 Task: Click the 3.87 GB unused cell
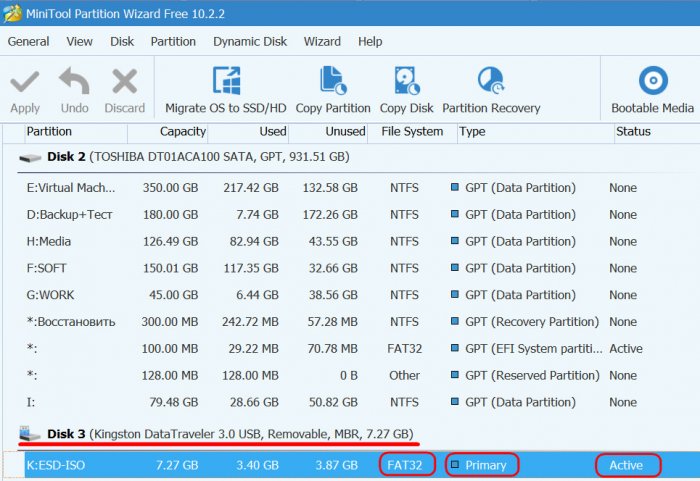337,465
